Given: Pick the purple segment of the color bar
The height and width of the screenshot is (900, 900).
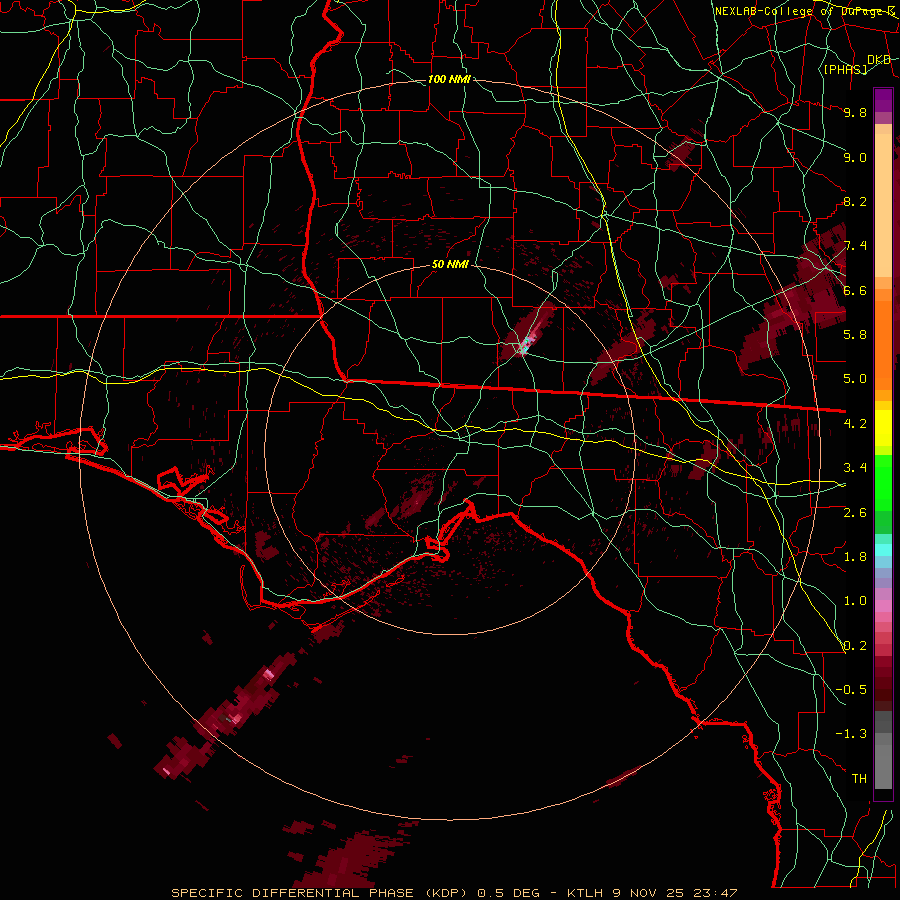Looking at the screenshot, I should tap(883, 100).
